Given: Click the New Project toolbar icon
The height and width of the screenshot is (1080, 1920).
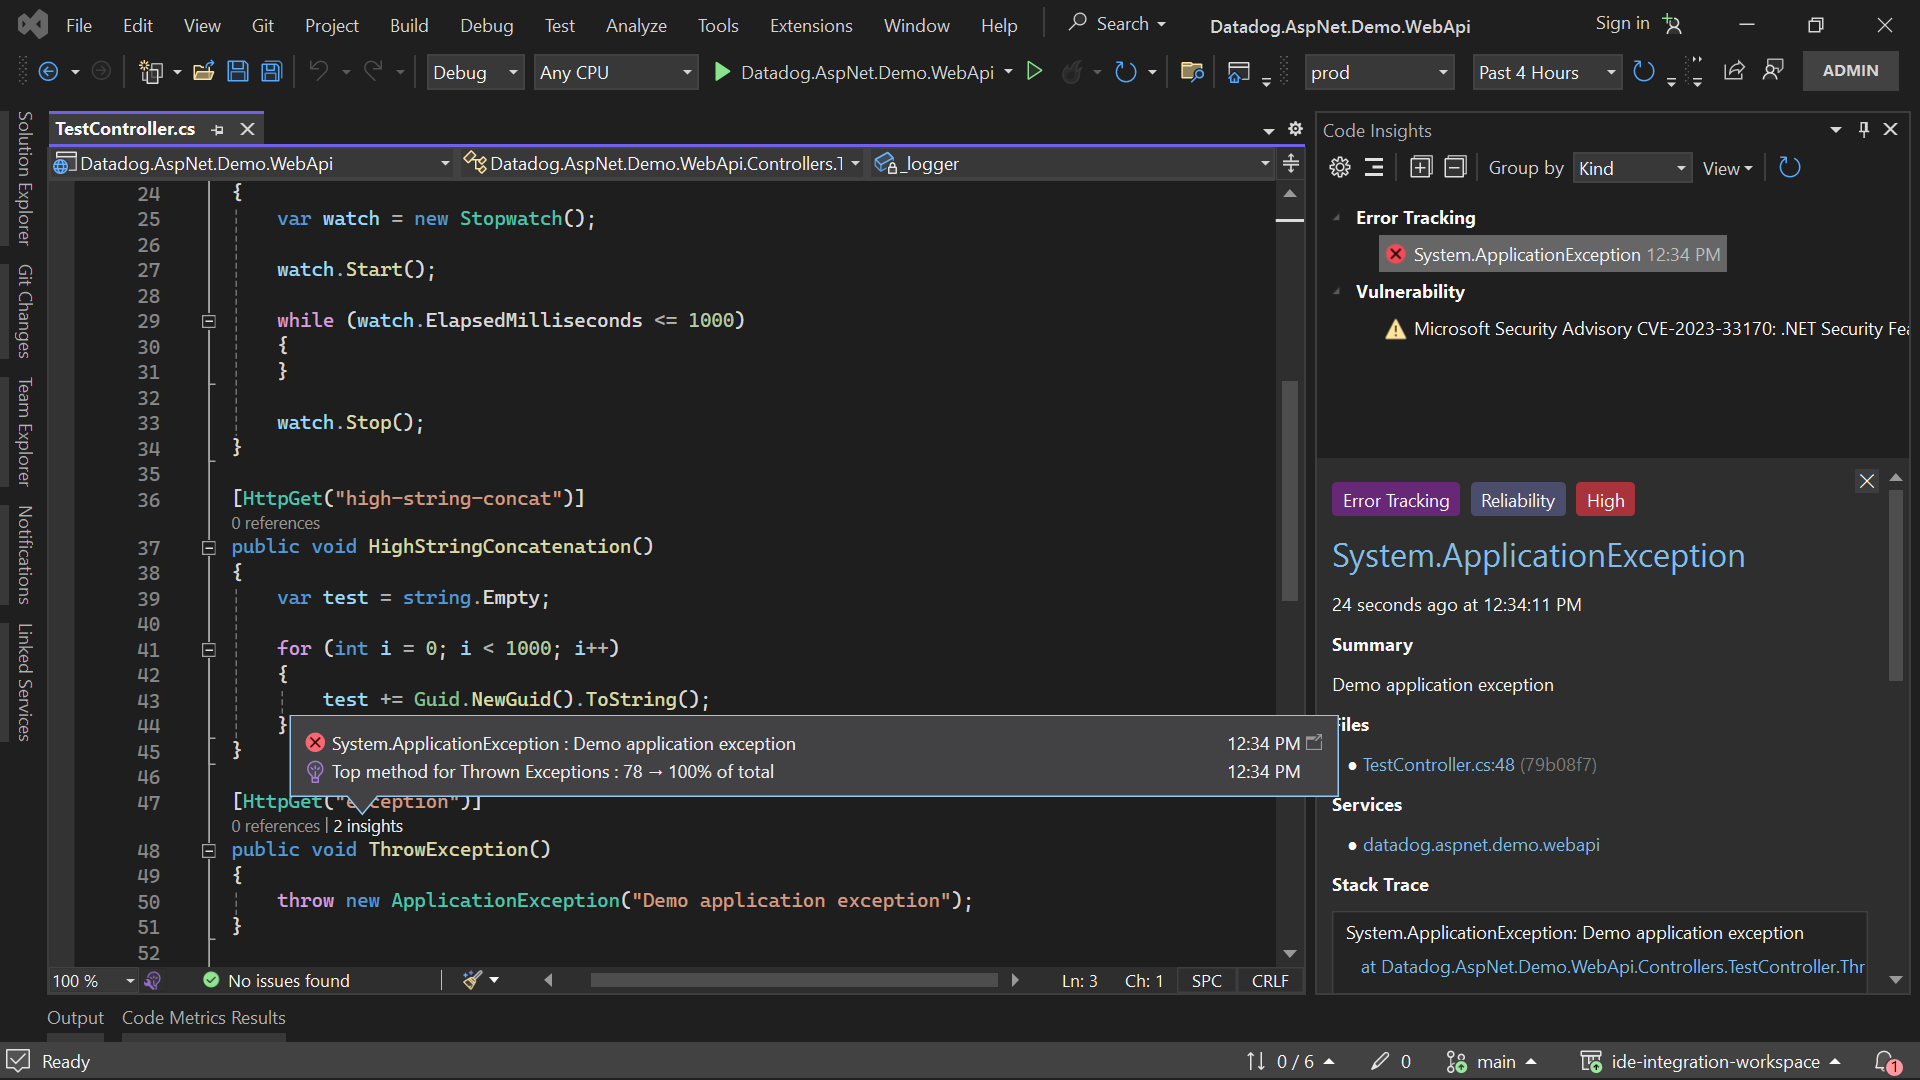Looking at the screenshot, I should [151, 71].
